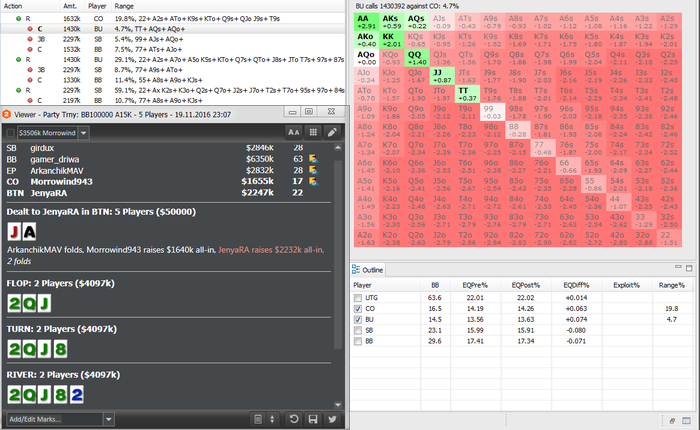Click red node icon of BU call 4.7% row

point(30,29)
